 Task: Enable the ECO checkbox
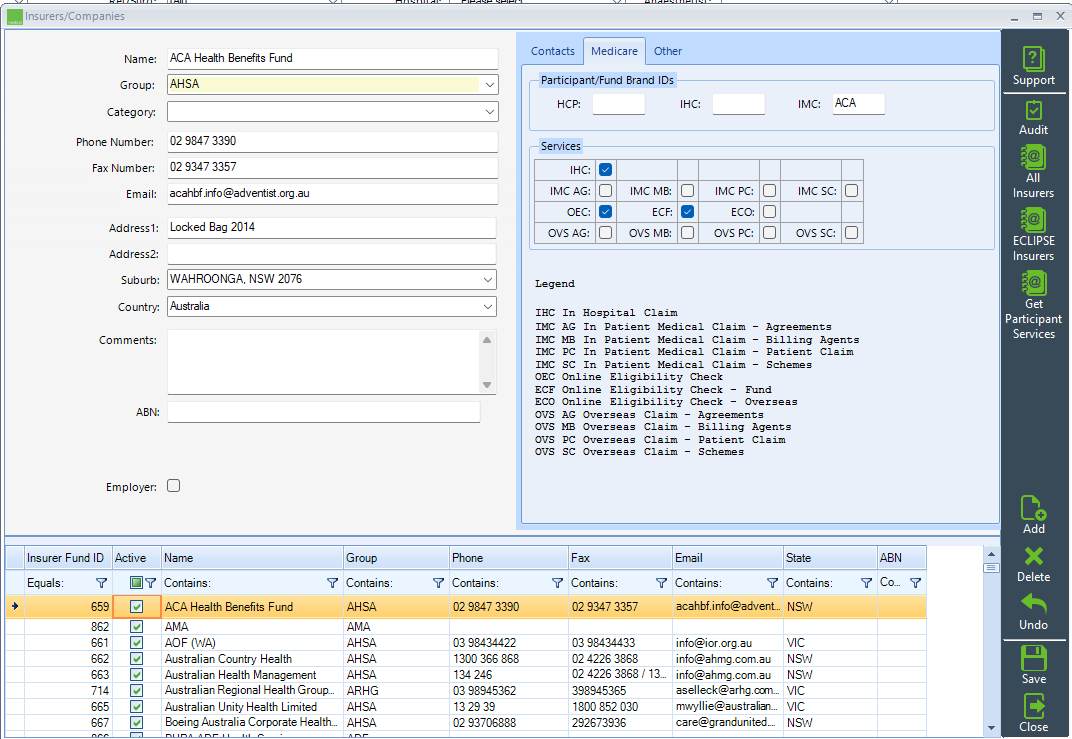(770, 212)
